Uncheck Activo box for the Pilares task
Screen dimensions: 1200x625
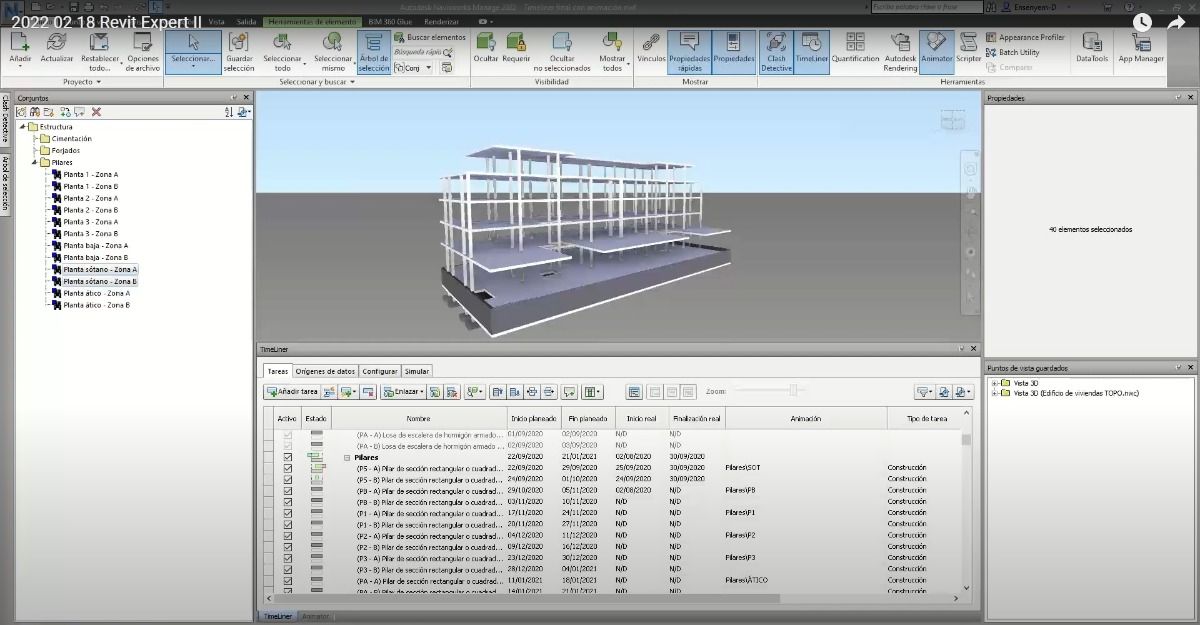pyautogui.click(x=288, y=457)
